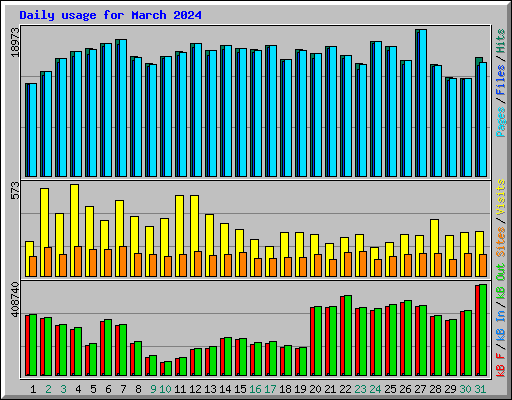Image resolution: width=512 pixels, height=400 pixels.
Task: Click the 'Daily usage for March 2024' title
Action: pos(110,15)
